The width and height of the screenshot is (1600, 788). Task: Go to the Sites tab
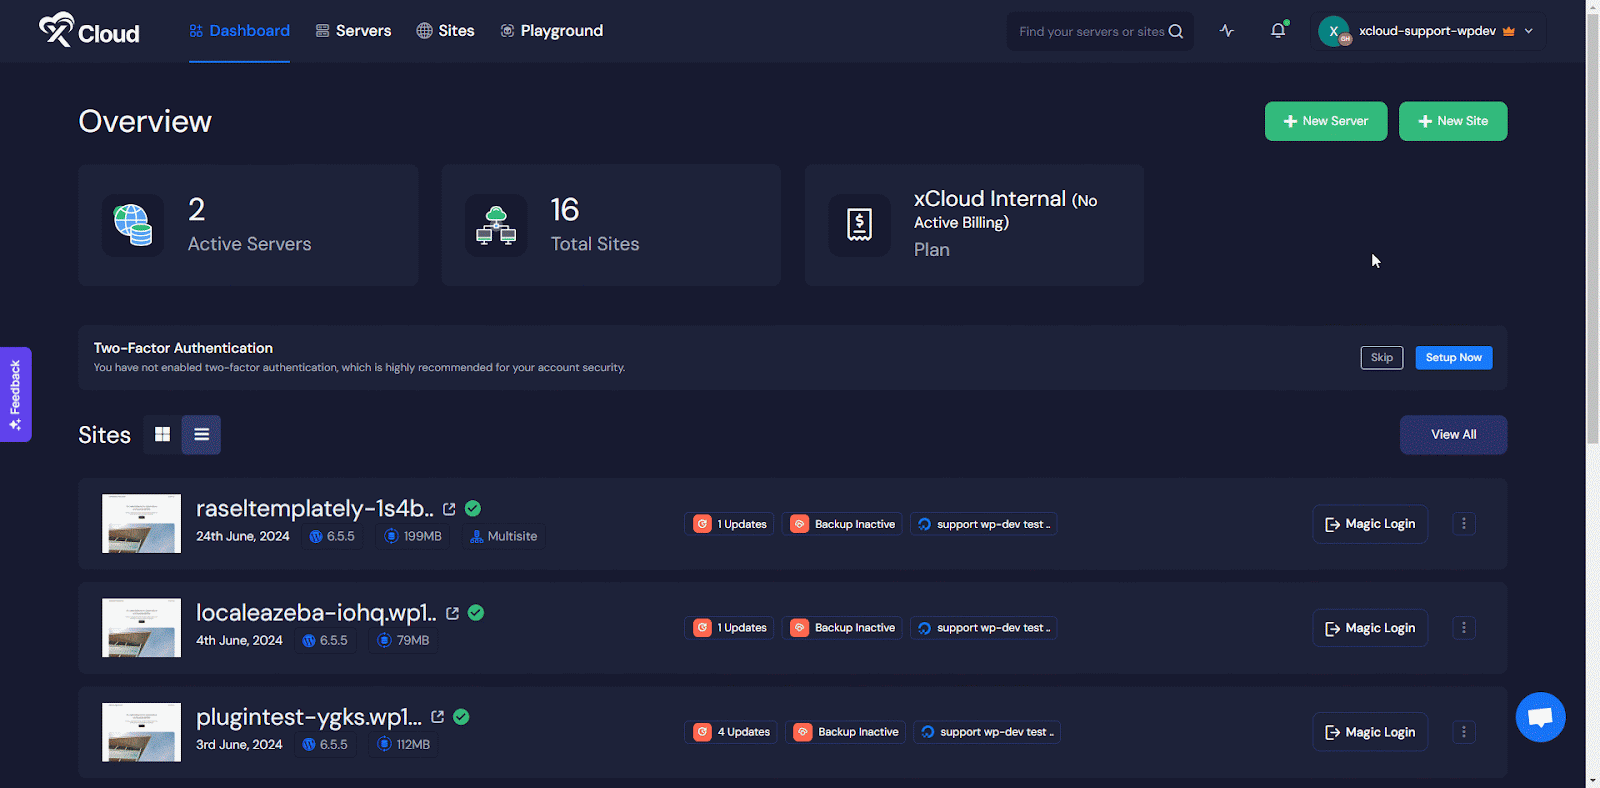point(445,31)
